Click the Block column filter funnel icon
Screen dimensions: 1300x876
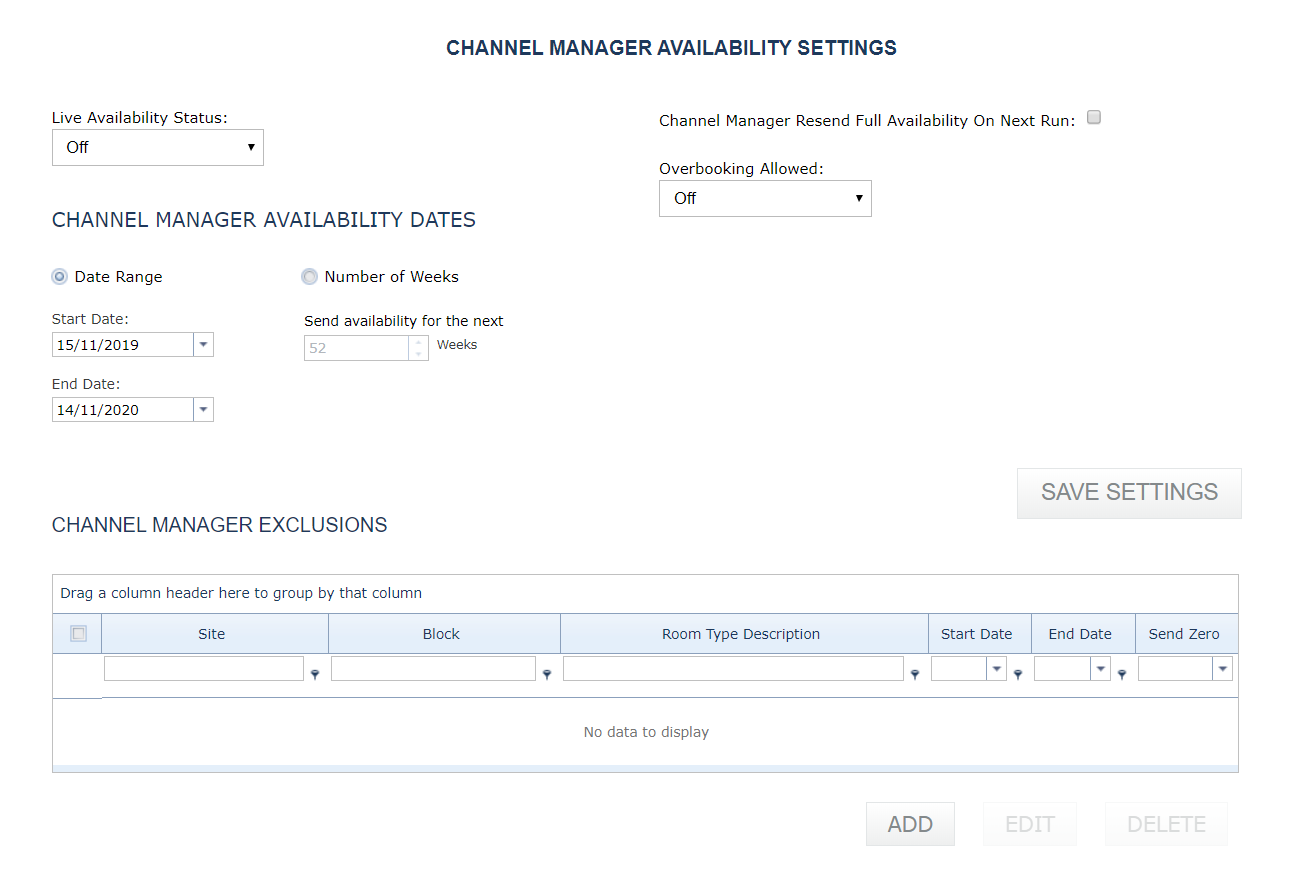(547, 674)
